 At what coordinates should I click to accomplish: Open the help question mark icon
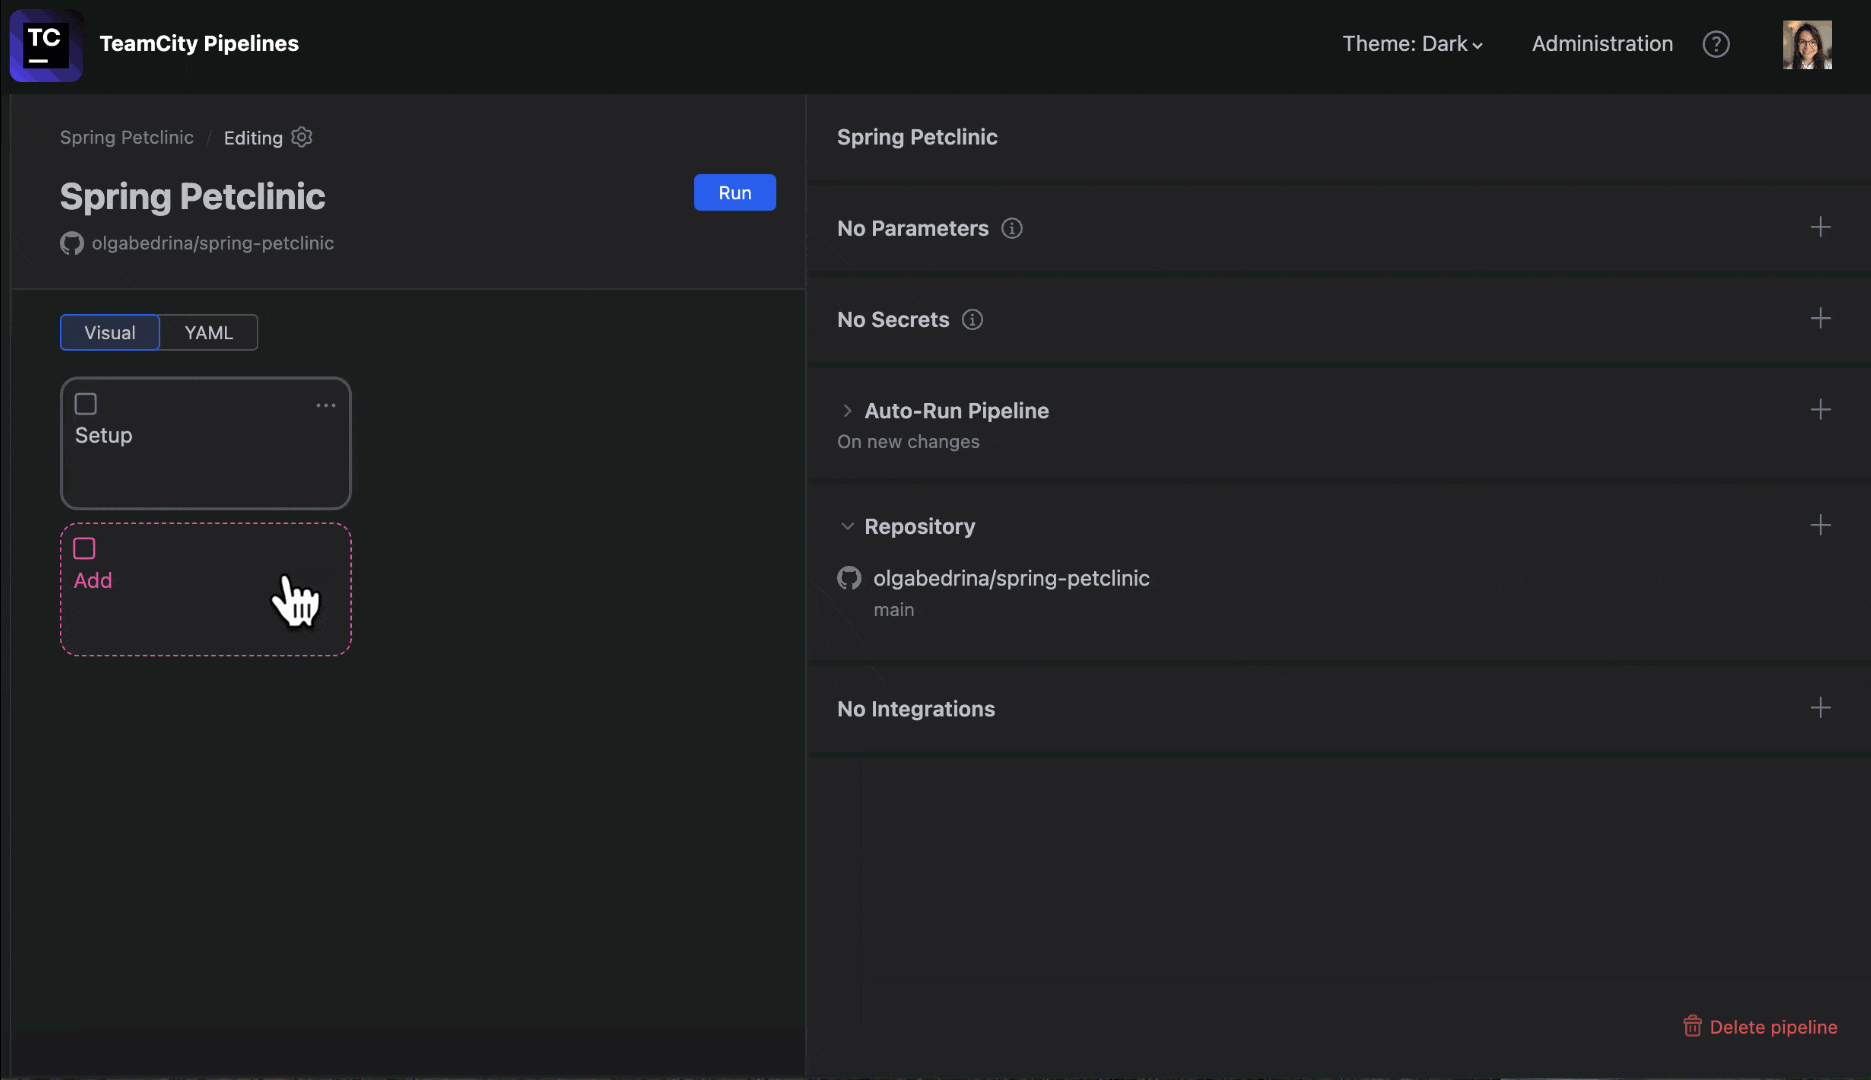click(x=1716, y=44)
